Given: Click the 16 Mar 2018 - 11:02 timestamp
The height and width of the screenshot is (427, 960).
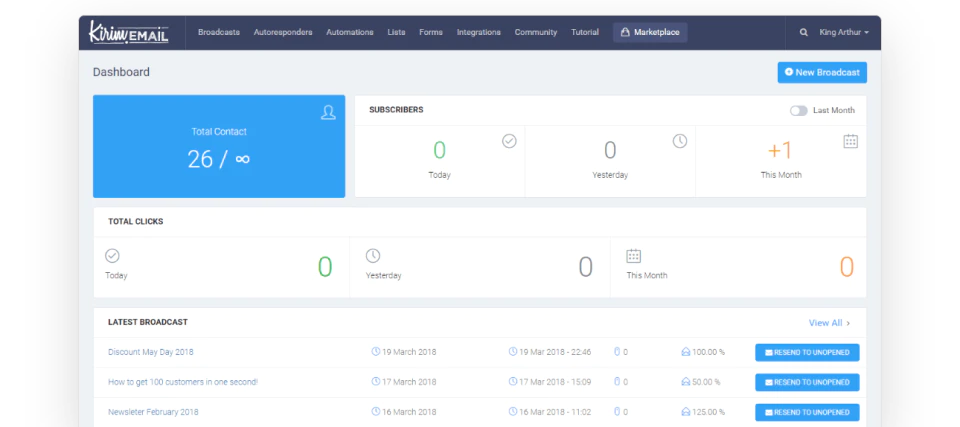Looking at the screenshot, I should 555,412.
